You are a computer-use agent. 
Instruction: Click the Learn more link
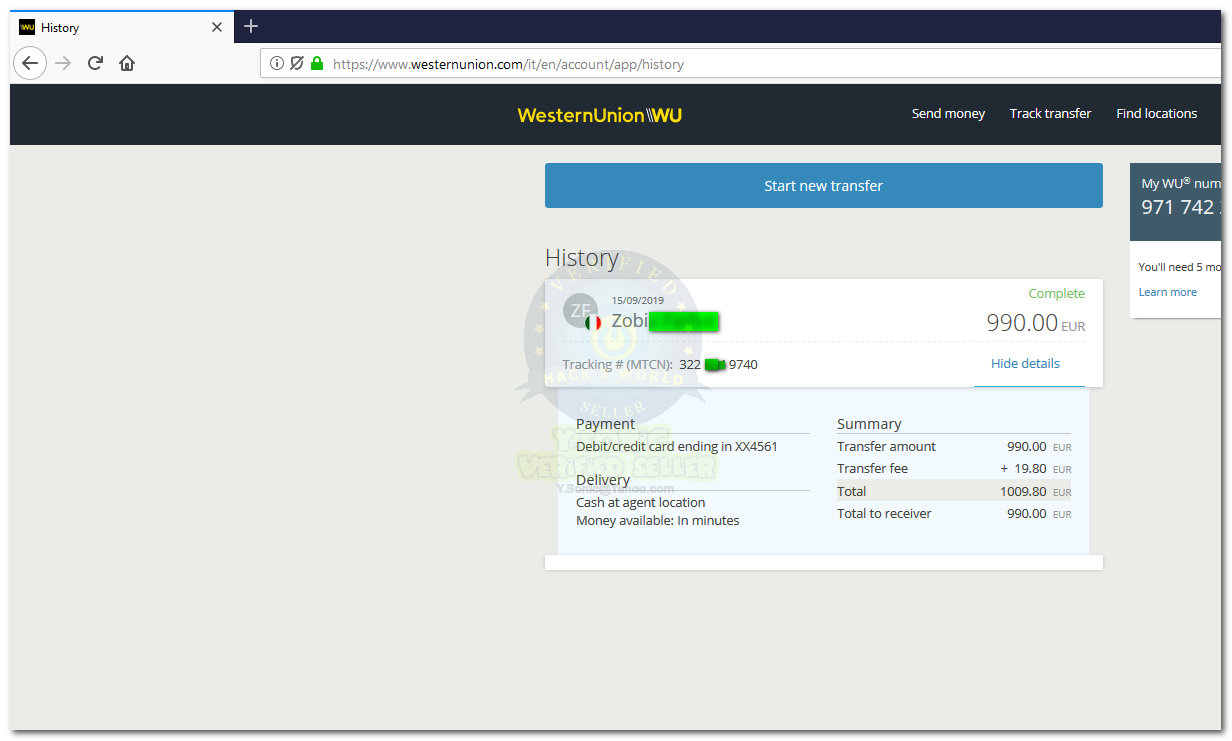coord(1167,292)
